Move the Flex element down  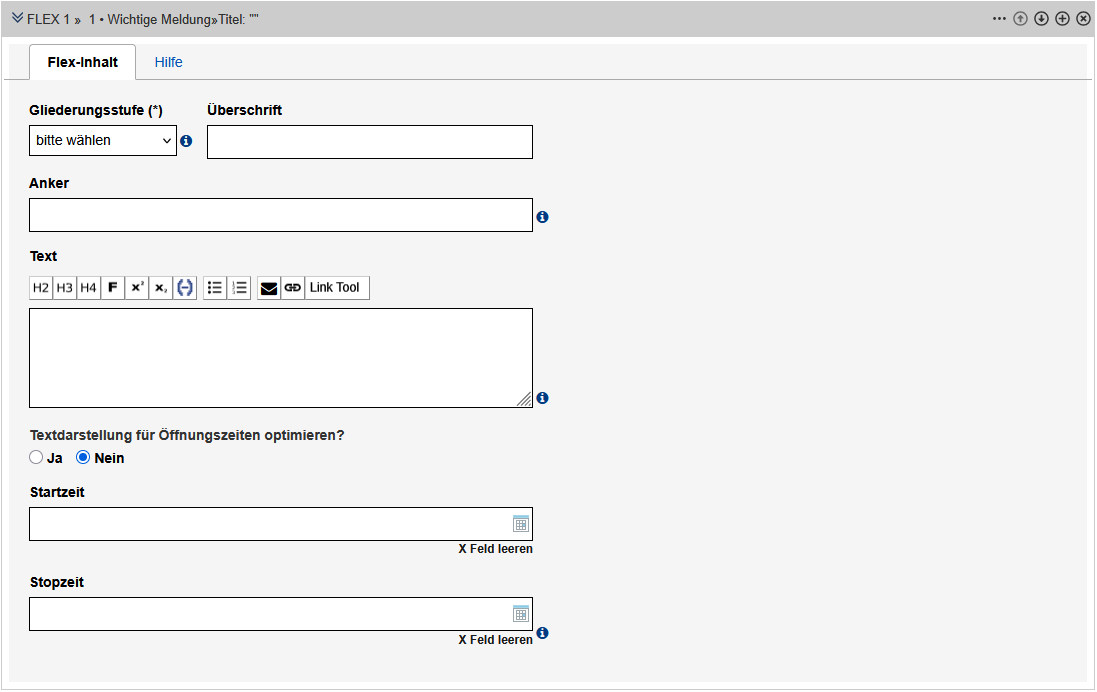coord(1041,19)
